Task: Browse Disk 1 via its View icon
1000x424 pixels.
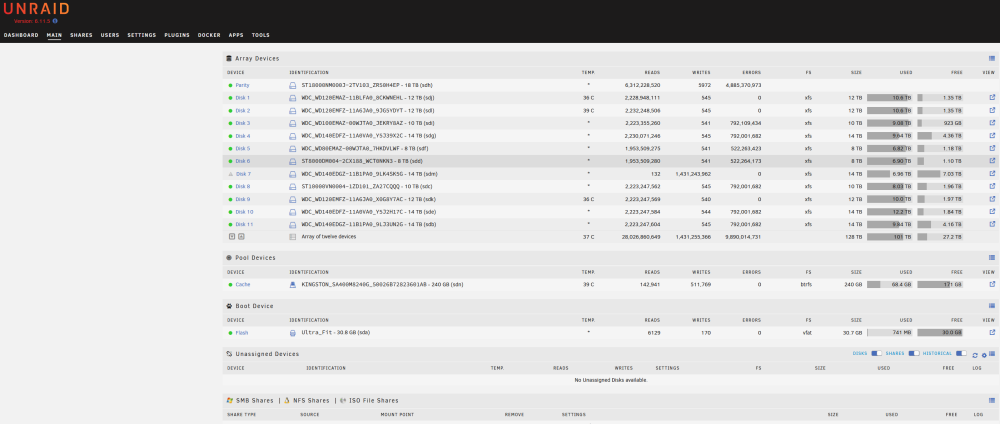Action: [992, 98]
